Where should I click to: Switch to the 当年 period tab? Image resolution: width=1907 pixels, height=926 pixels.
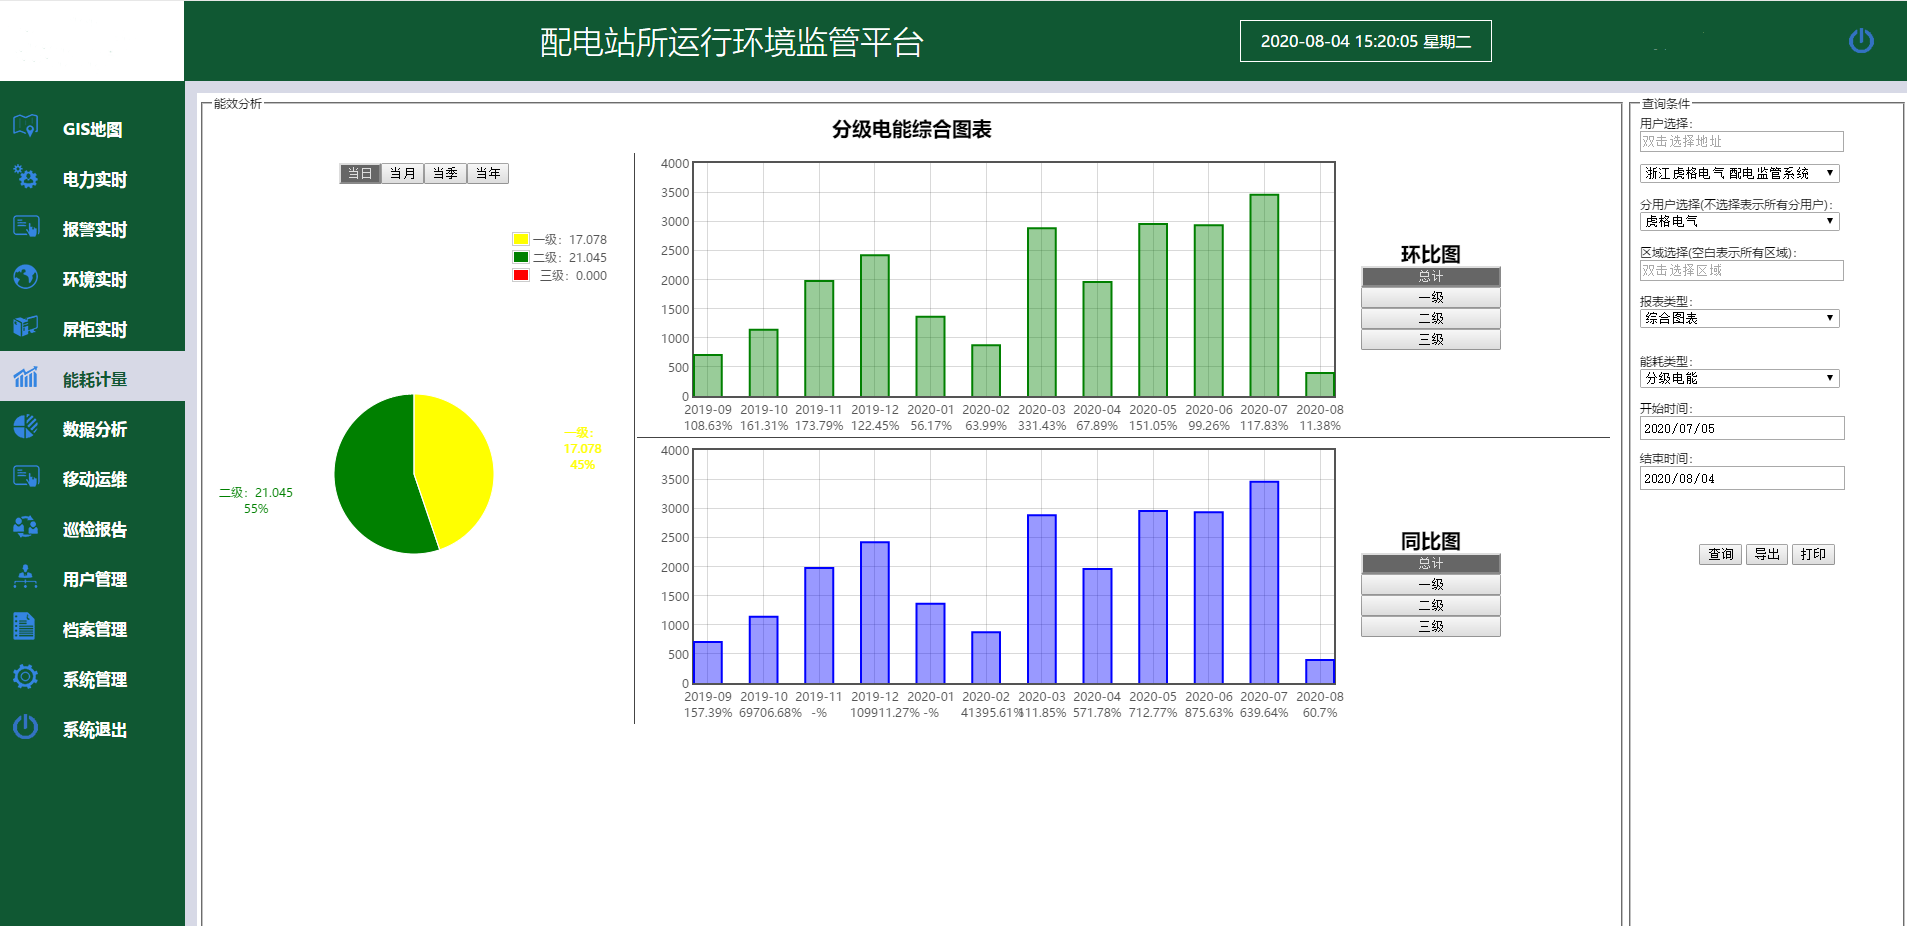click(x=488, y=174)
